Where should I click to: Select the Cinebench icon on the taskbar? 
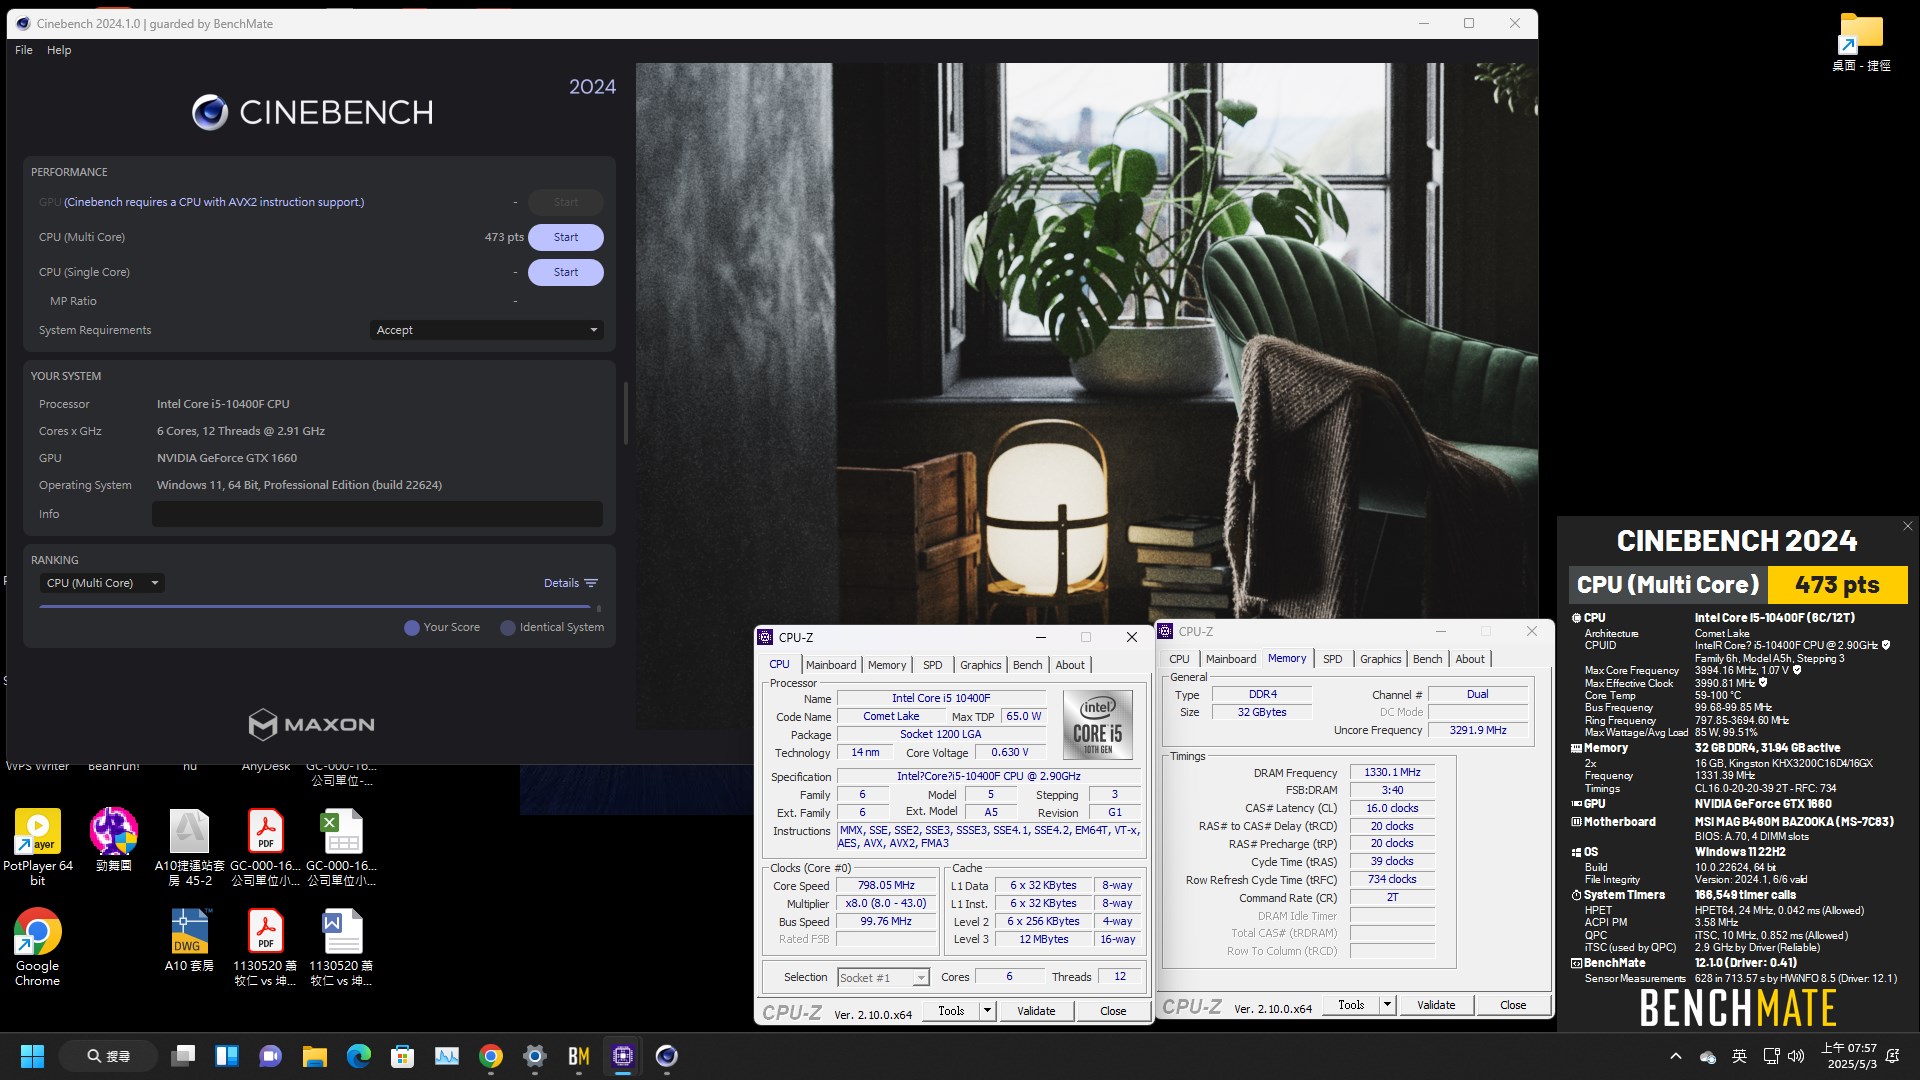pos(667,1056)
